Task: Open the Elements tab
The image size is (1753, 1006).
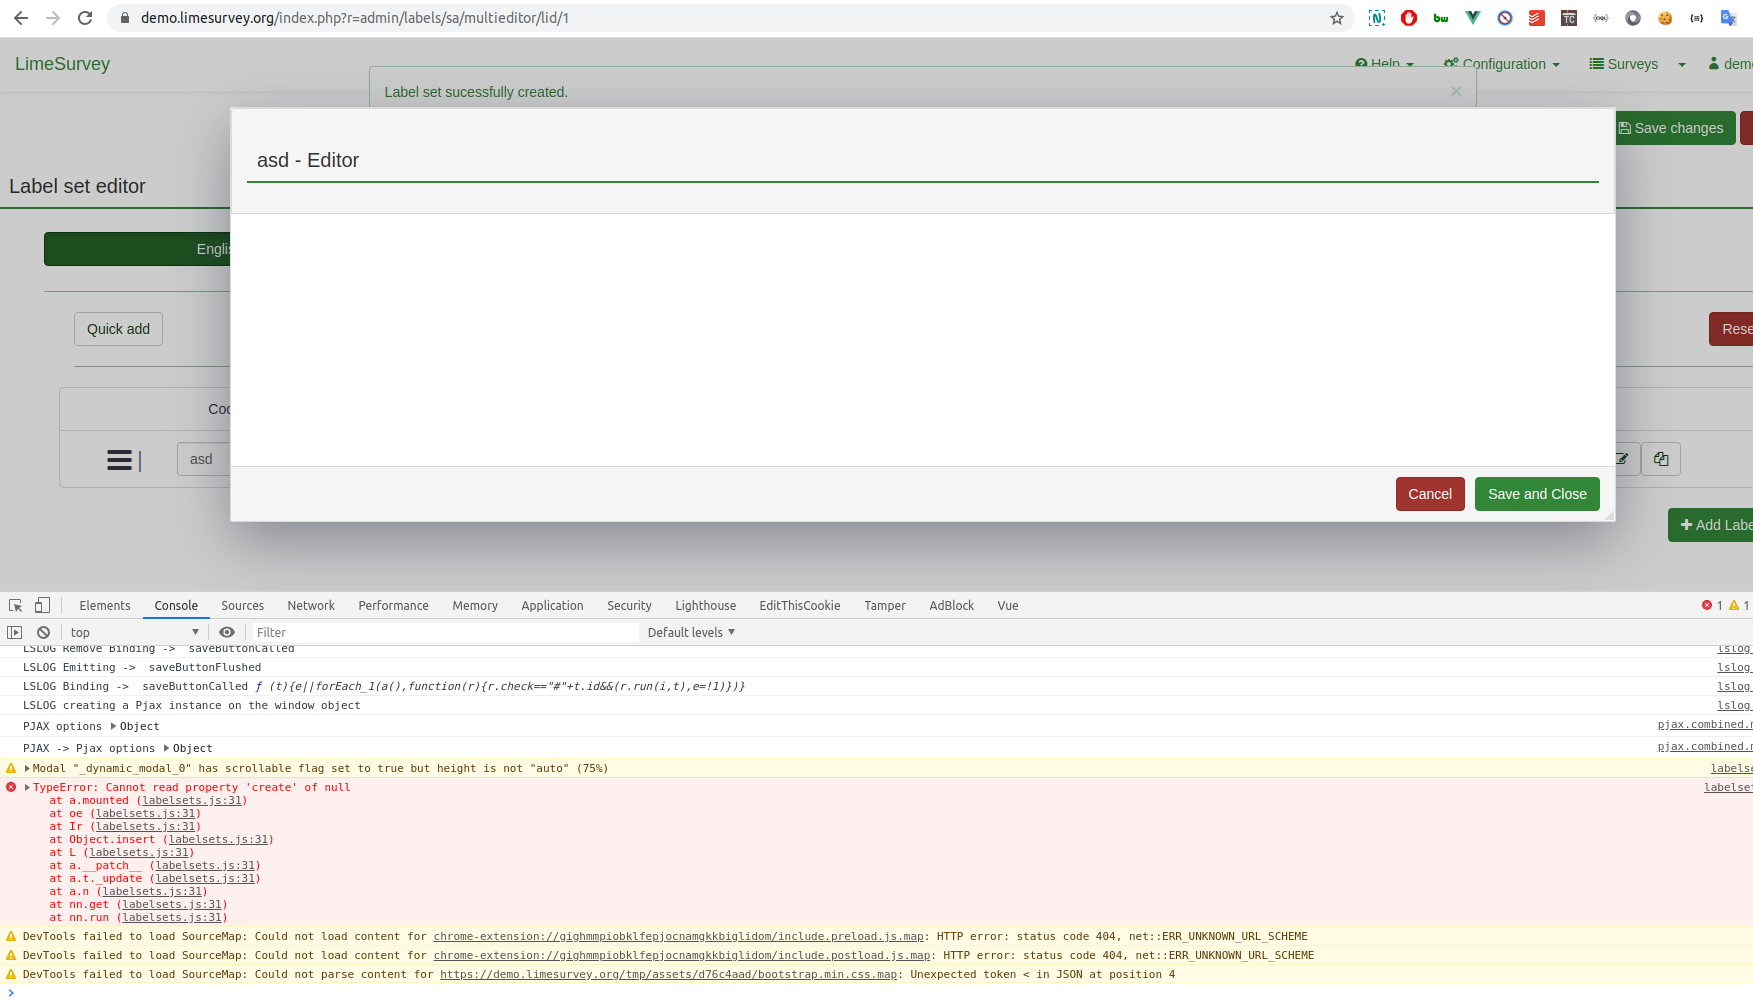Action: click(x=105, y=606)
